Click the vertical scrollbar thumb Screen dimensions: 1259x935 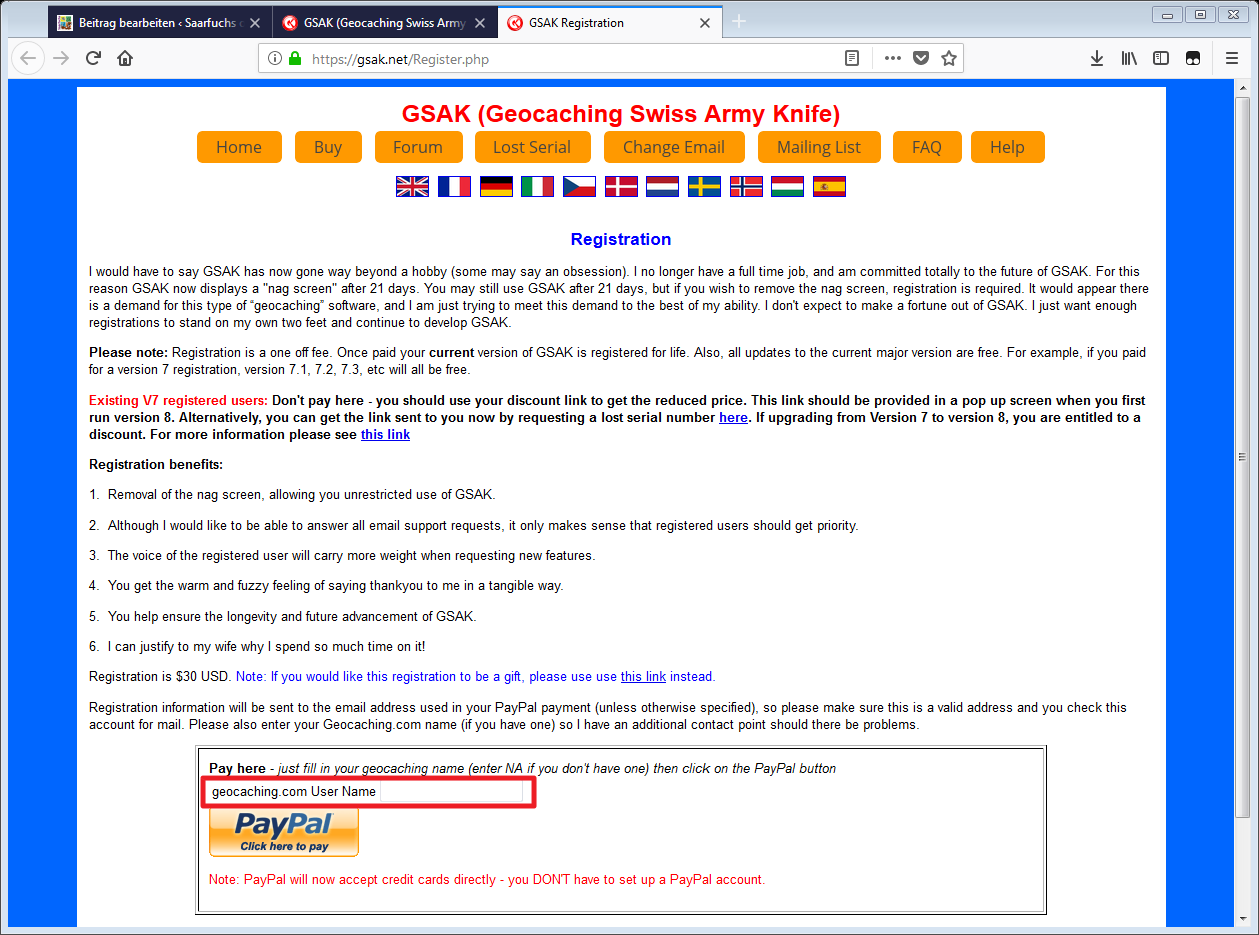(1242, 456)
